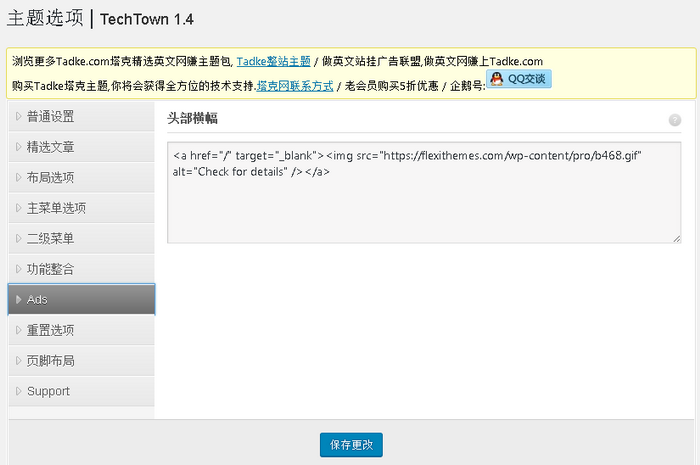Viewport: 700px width, 465px height.
Task: Click the arrow icon beside 功能整合
Action: click(18, 269)
